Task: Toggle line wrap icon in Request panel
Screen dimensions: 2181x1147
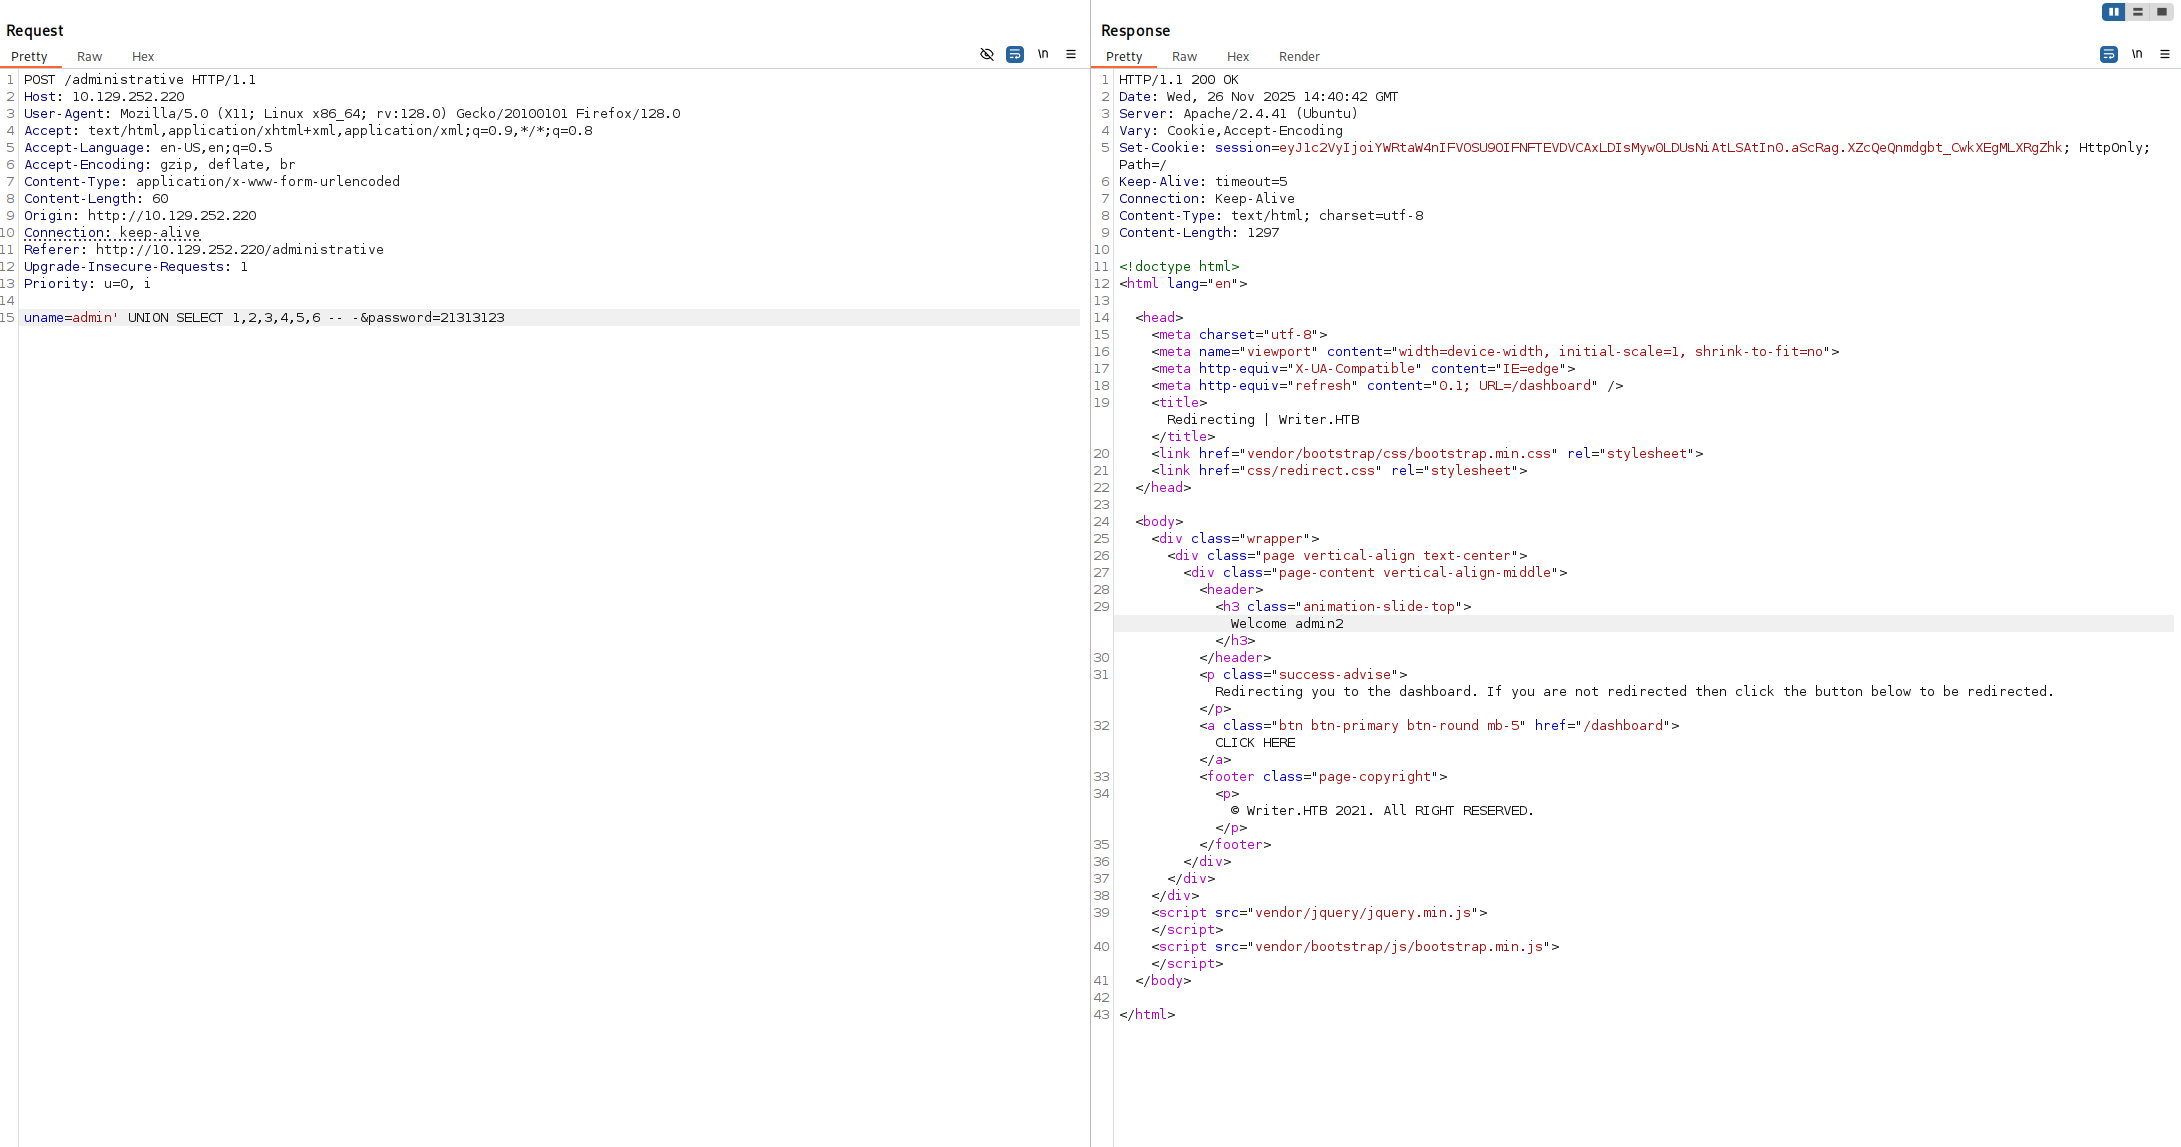Action: (x=1015, y=55)
